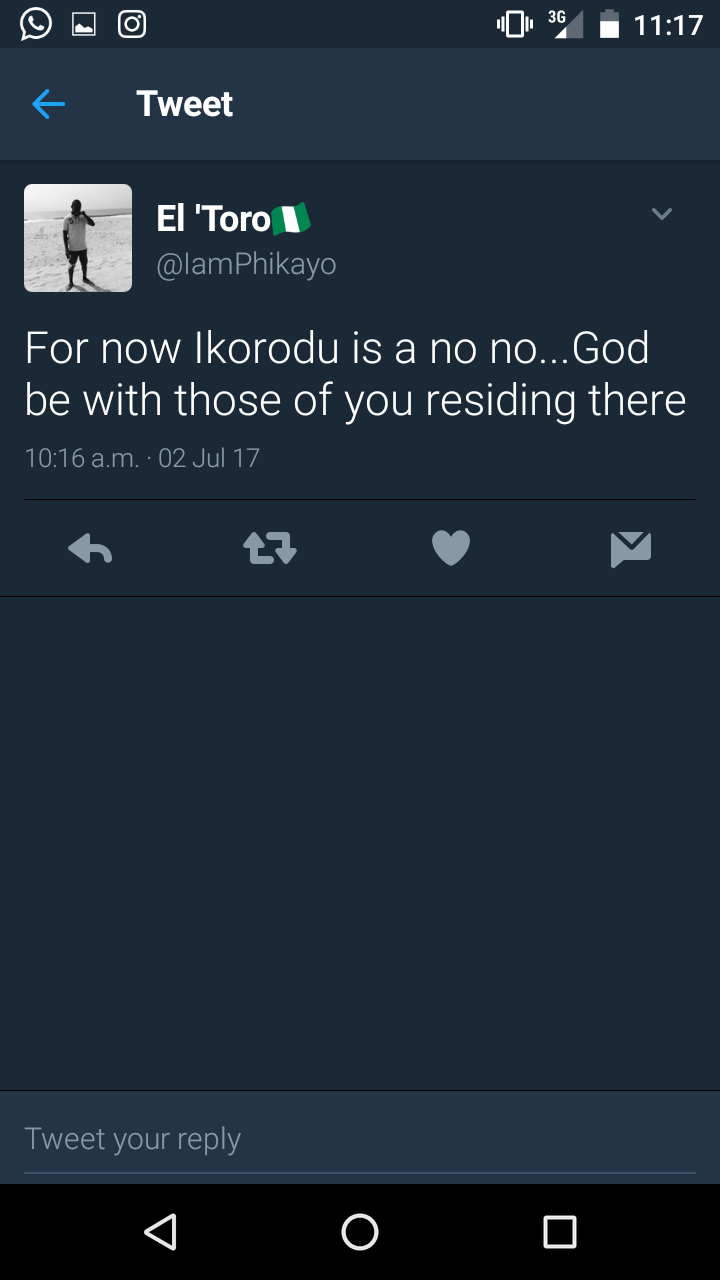
Task: Retweet El 'Toro's tweet
Action: tap(270, 548)
